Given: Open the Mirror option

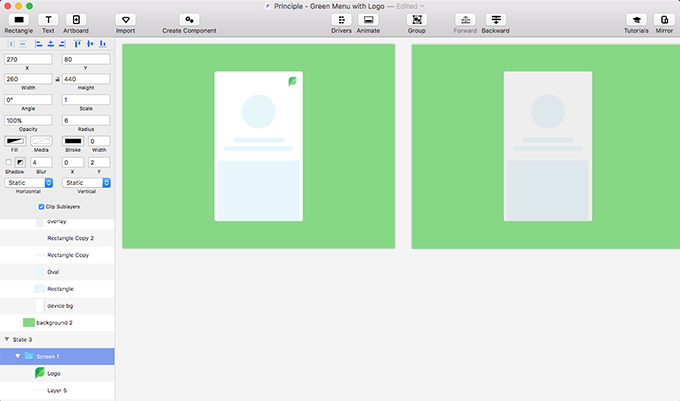Looking at the screenshot, I should click(664, 20).
